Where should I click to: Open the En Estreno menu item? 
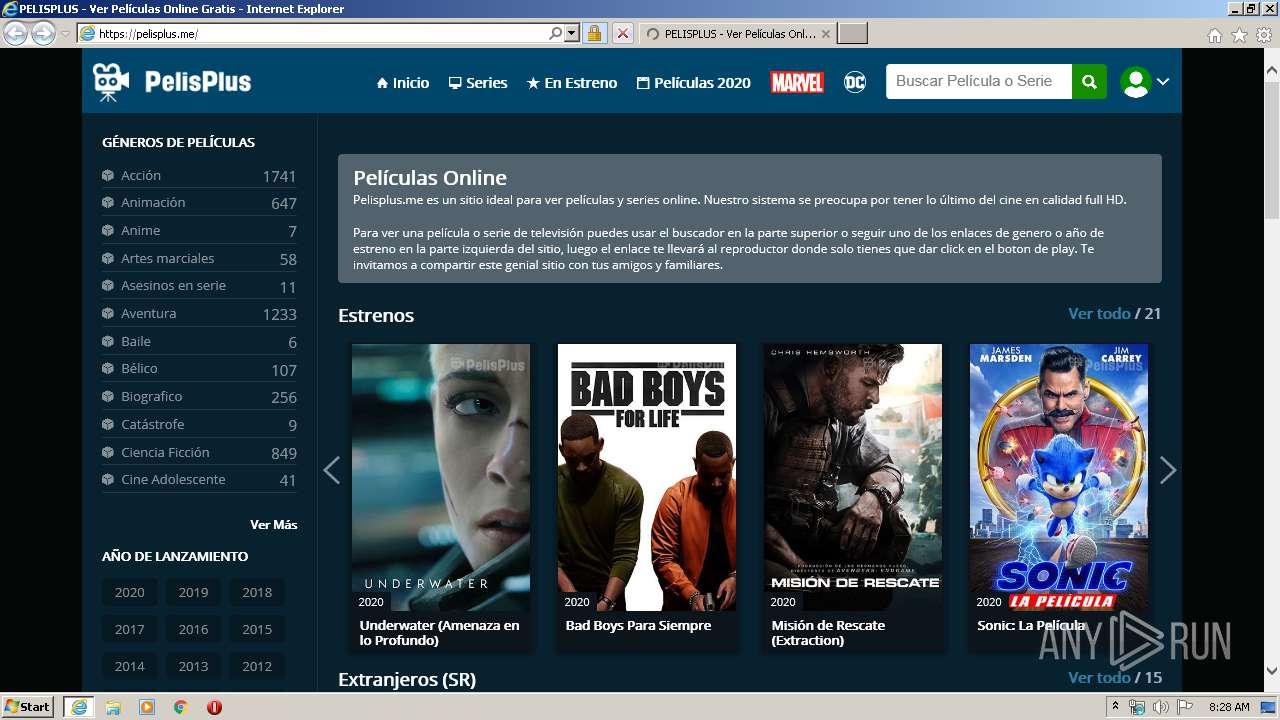572,83
